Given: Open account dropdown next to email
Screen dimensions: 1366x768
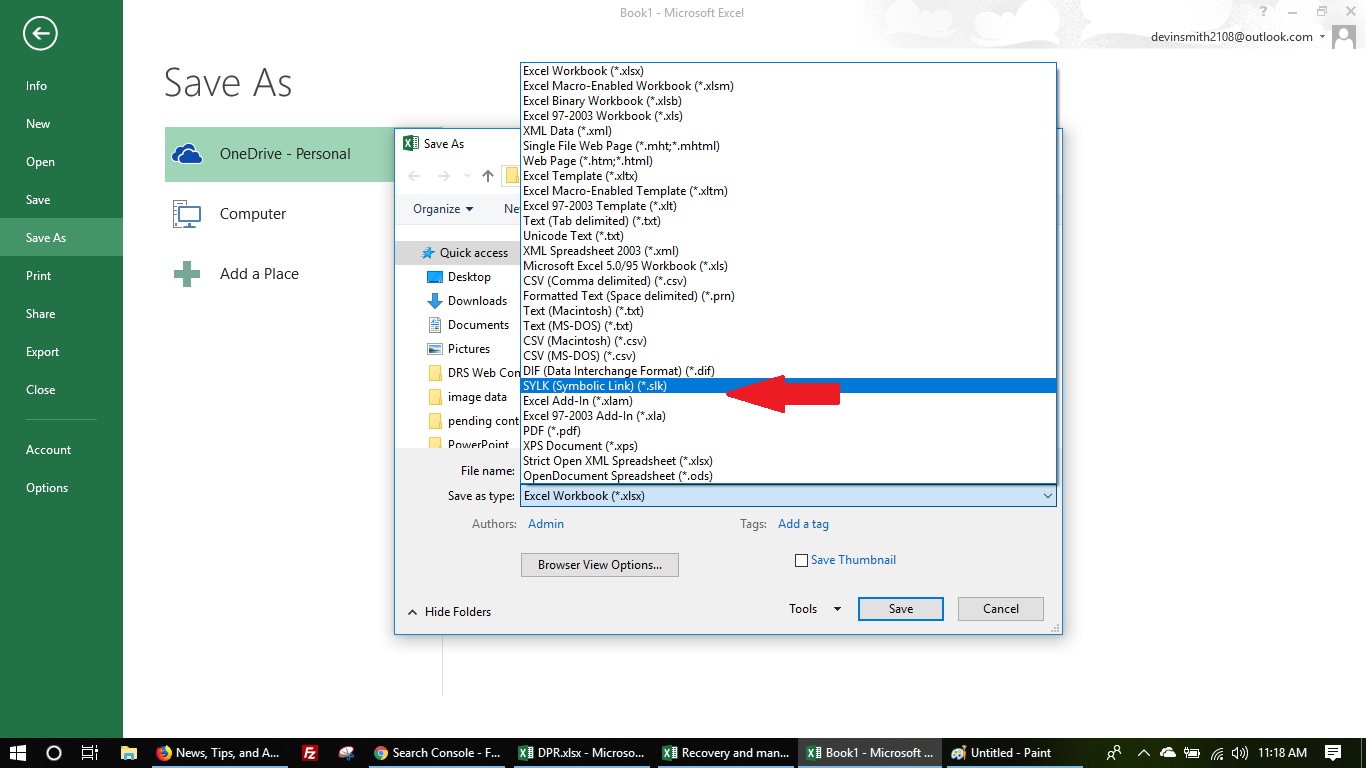Looking at the screenshot, I should click(1323, 37).
